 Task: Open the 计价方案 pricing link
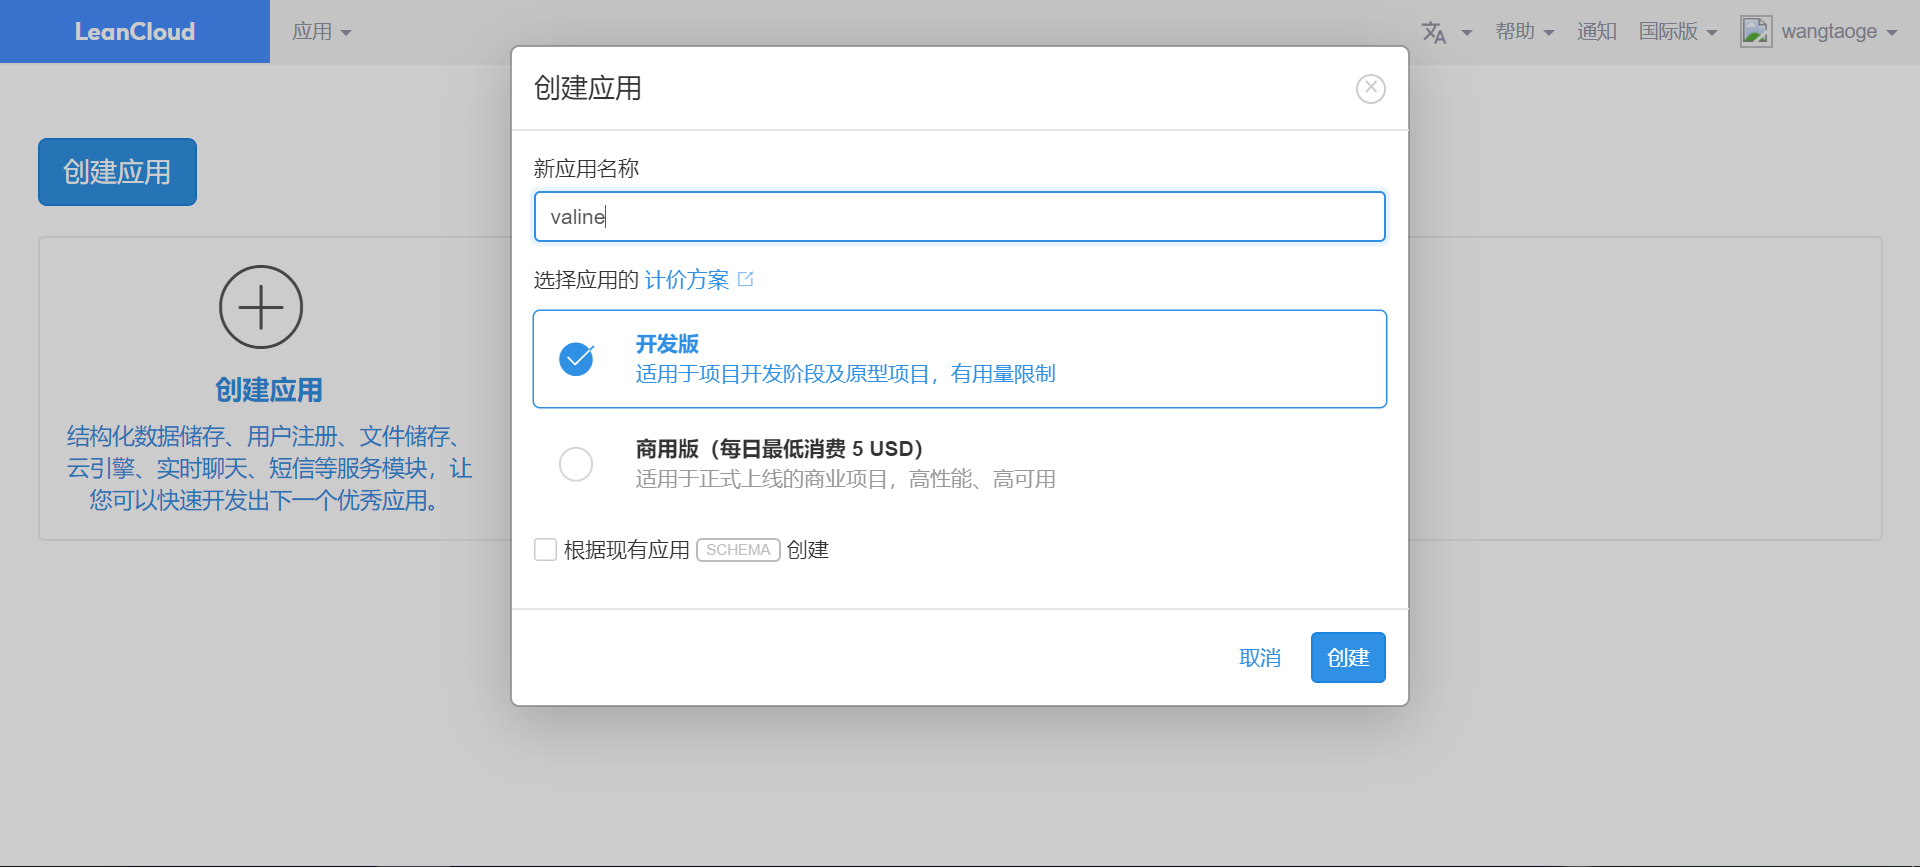(687, 280)
